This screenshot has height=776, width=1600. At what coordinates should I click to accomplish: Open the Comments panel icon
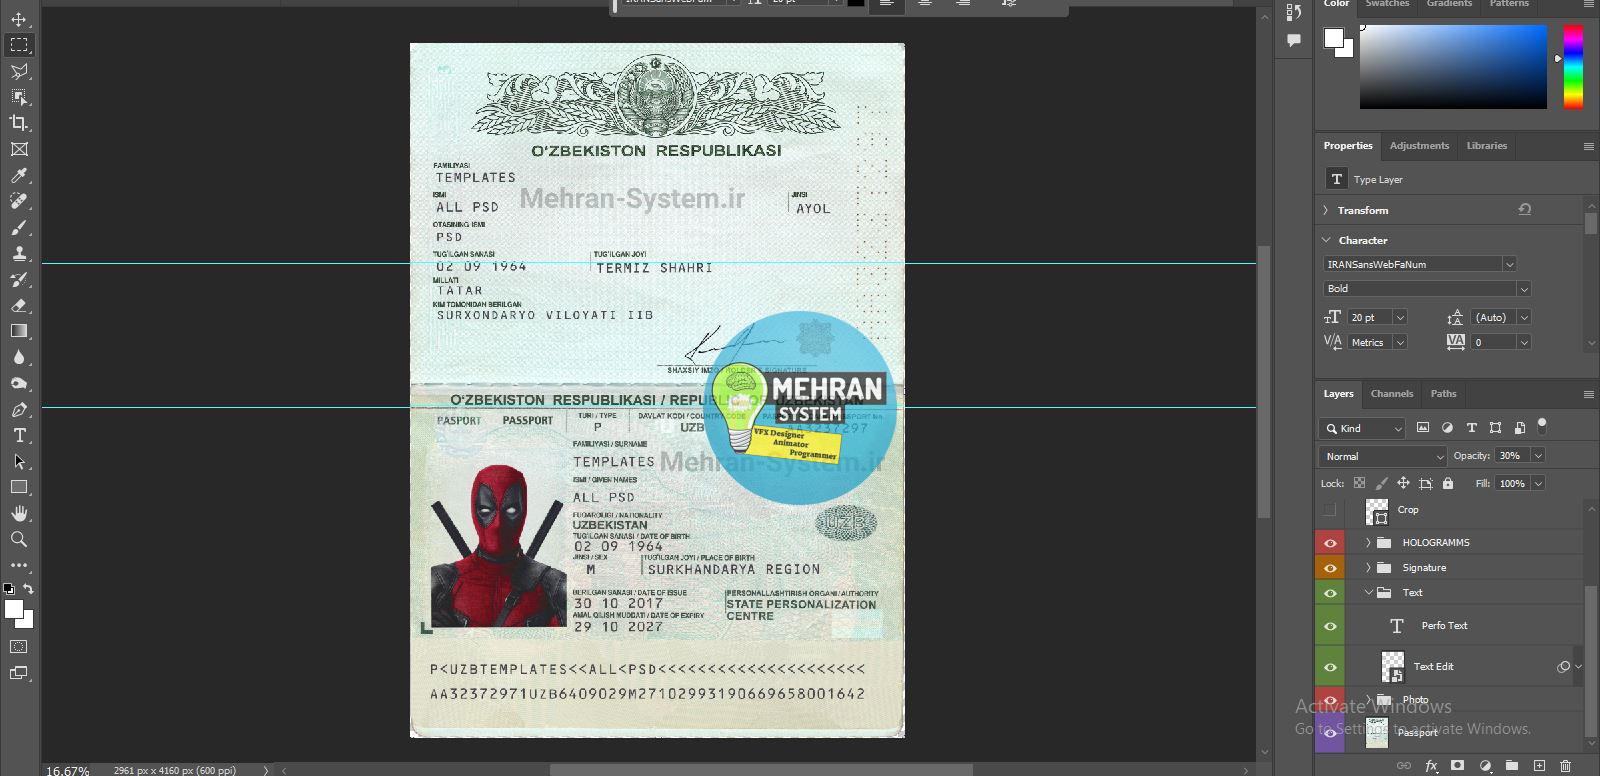tap(1294, 41)
